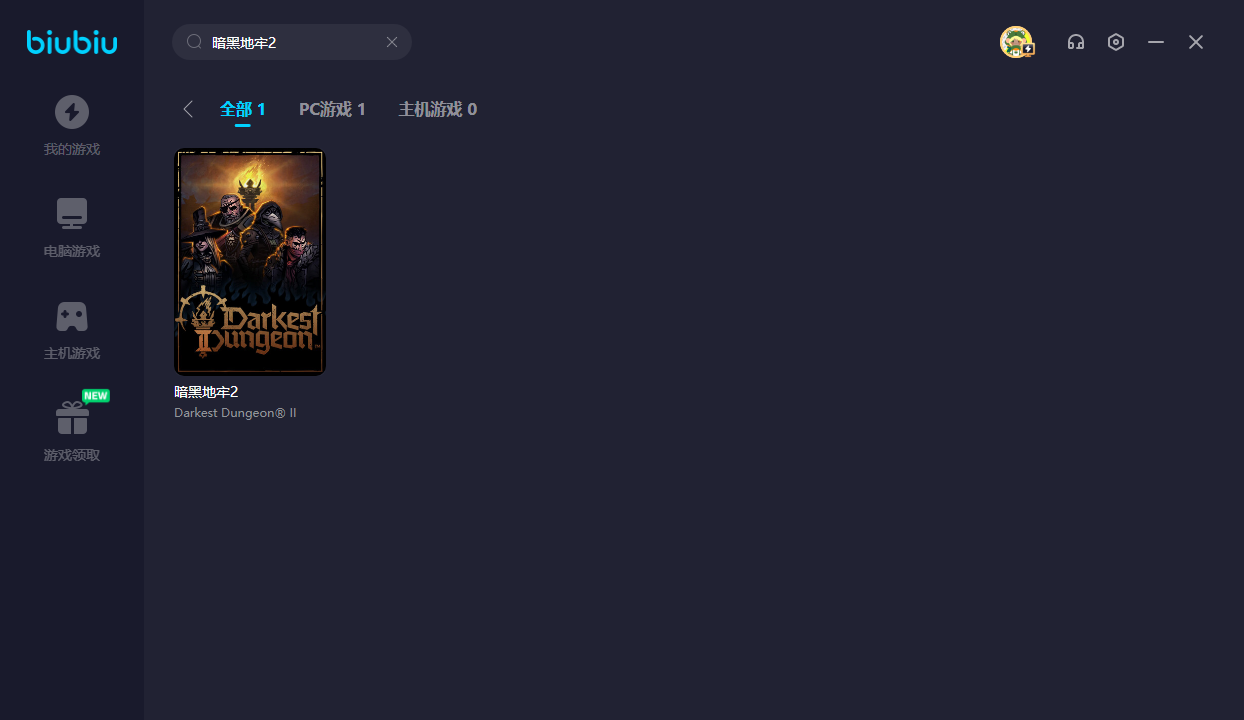Click the Darkest Dungeon® II subtitle

click(x=235, y=413)
